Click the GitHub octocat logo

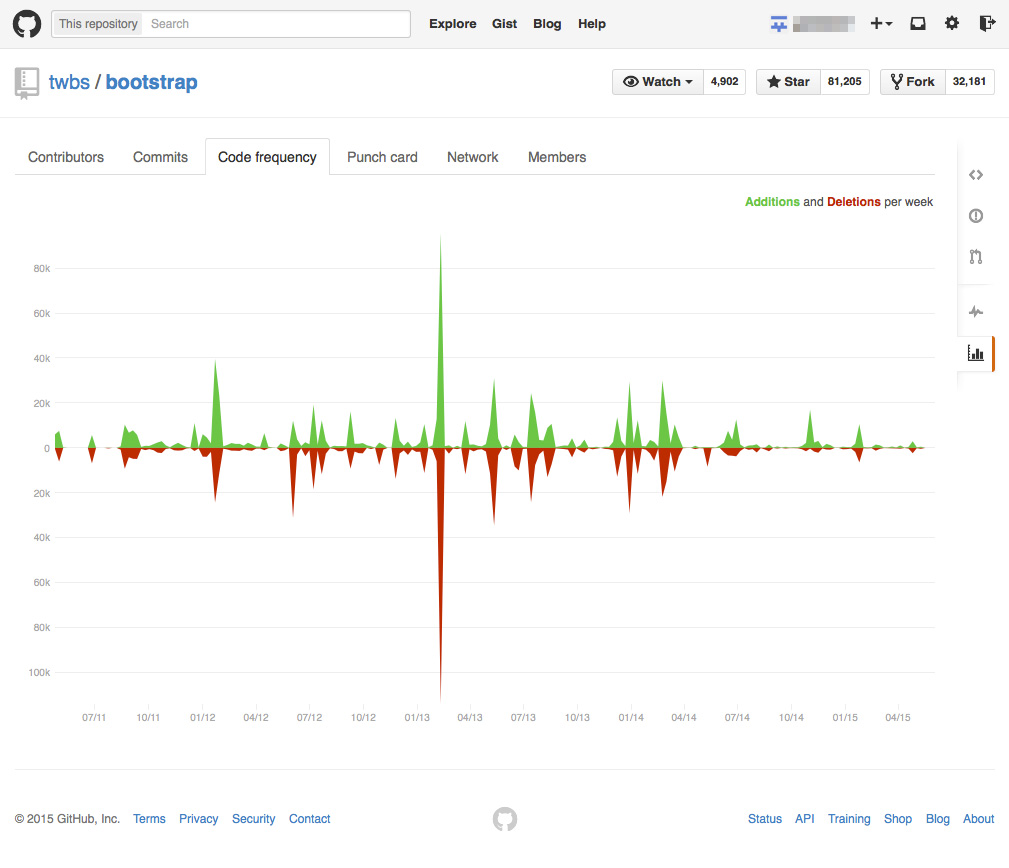click(26, 22)
